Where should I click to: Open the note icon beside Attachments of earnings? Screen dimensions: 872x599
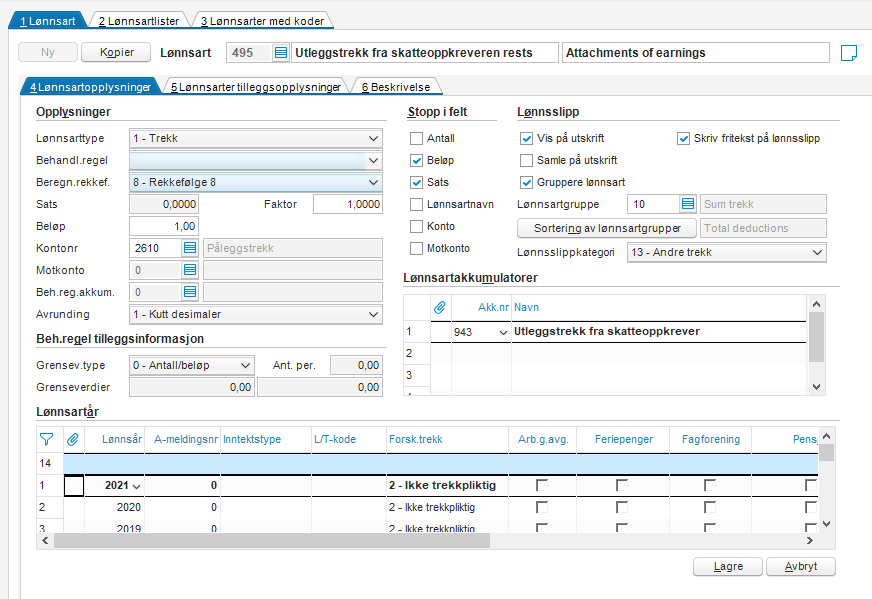tap(849, 53)
